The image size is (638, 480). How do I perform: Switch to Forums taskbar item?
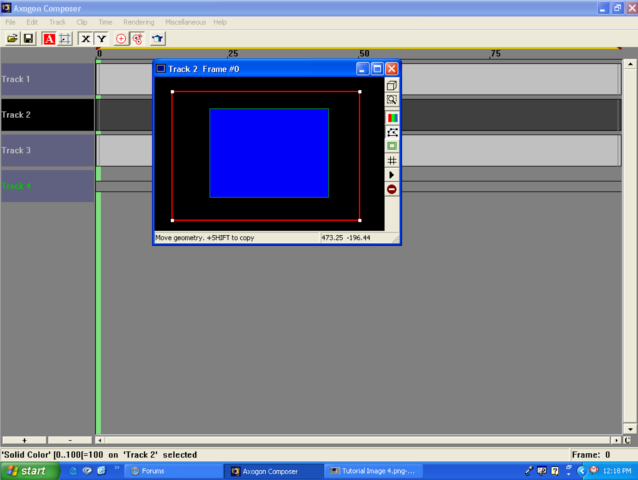point(173,471)
